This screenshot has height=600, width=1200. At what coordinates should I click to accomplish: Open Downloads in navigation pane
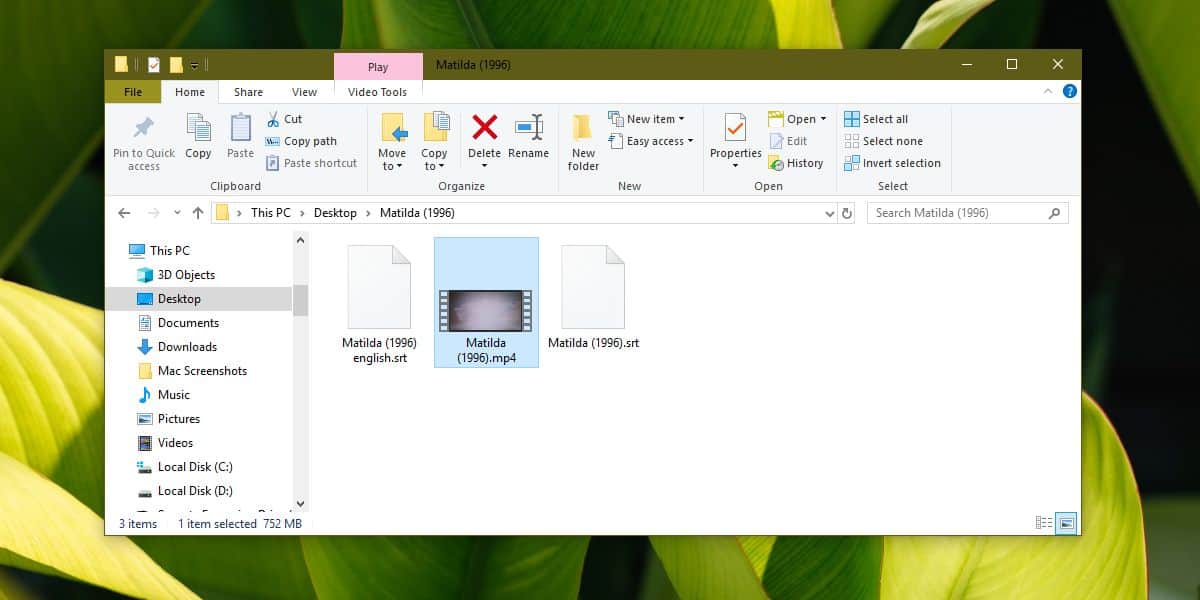pyautogui.click(x=176, y=347)
